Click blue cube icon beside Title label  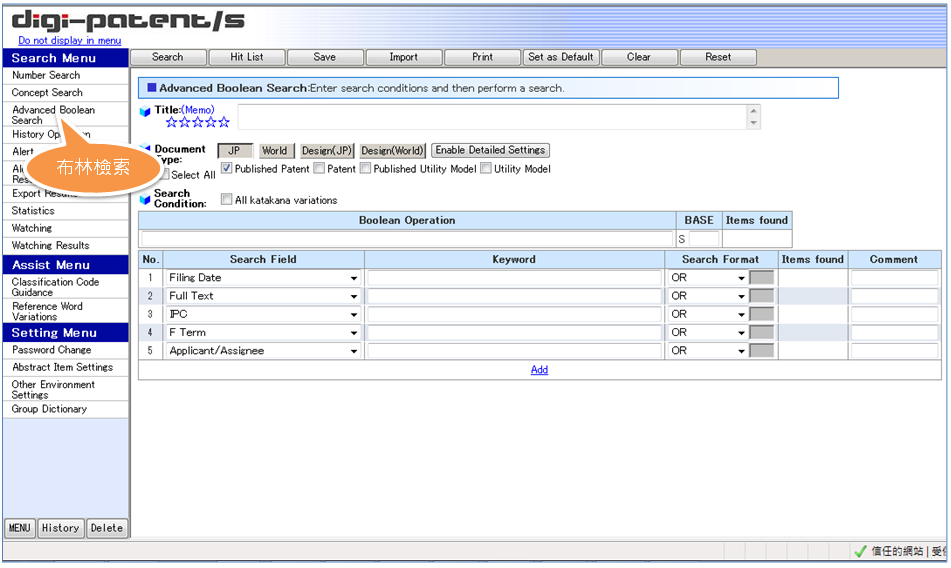(x=145, y=112)
